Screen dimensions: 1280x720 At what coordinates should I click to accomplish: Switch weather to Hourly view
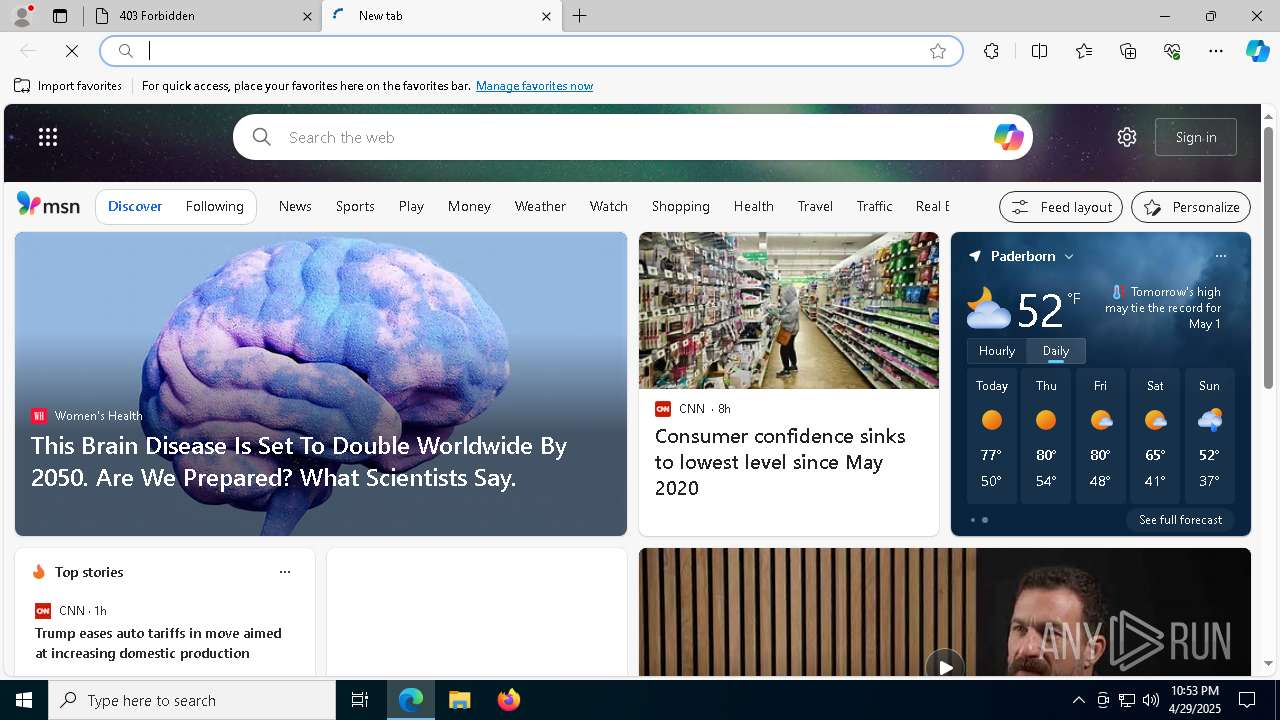tap(997, 351)
